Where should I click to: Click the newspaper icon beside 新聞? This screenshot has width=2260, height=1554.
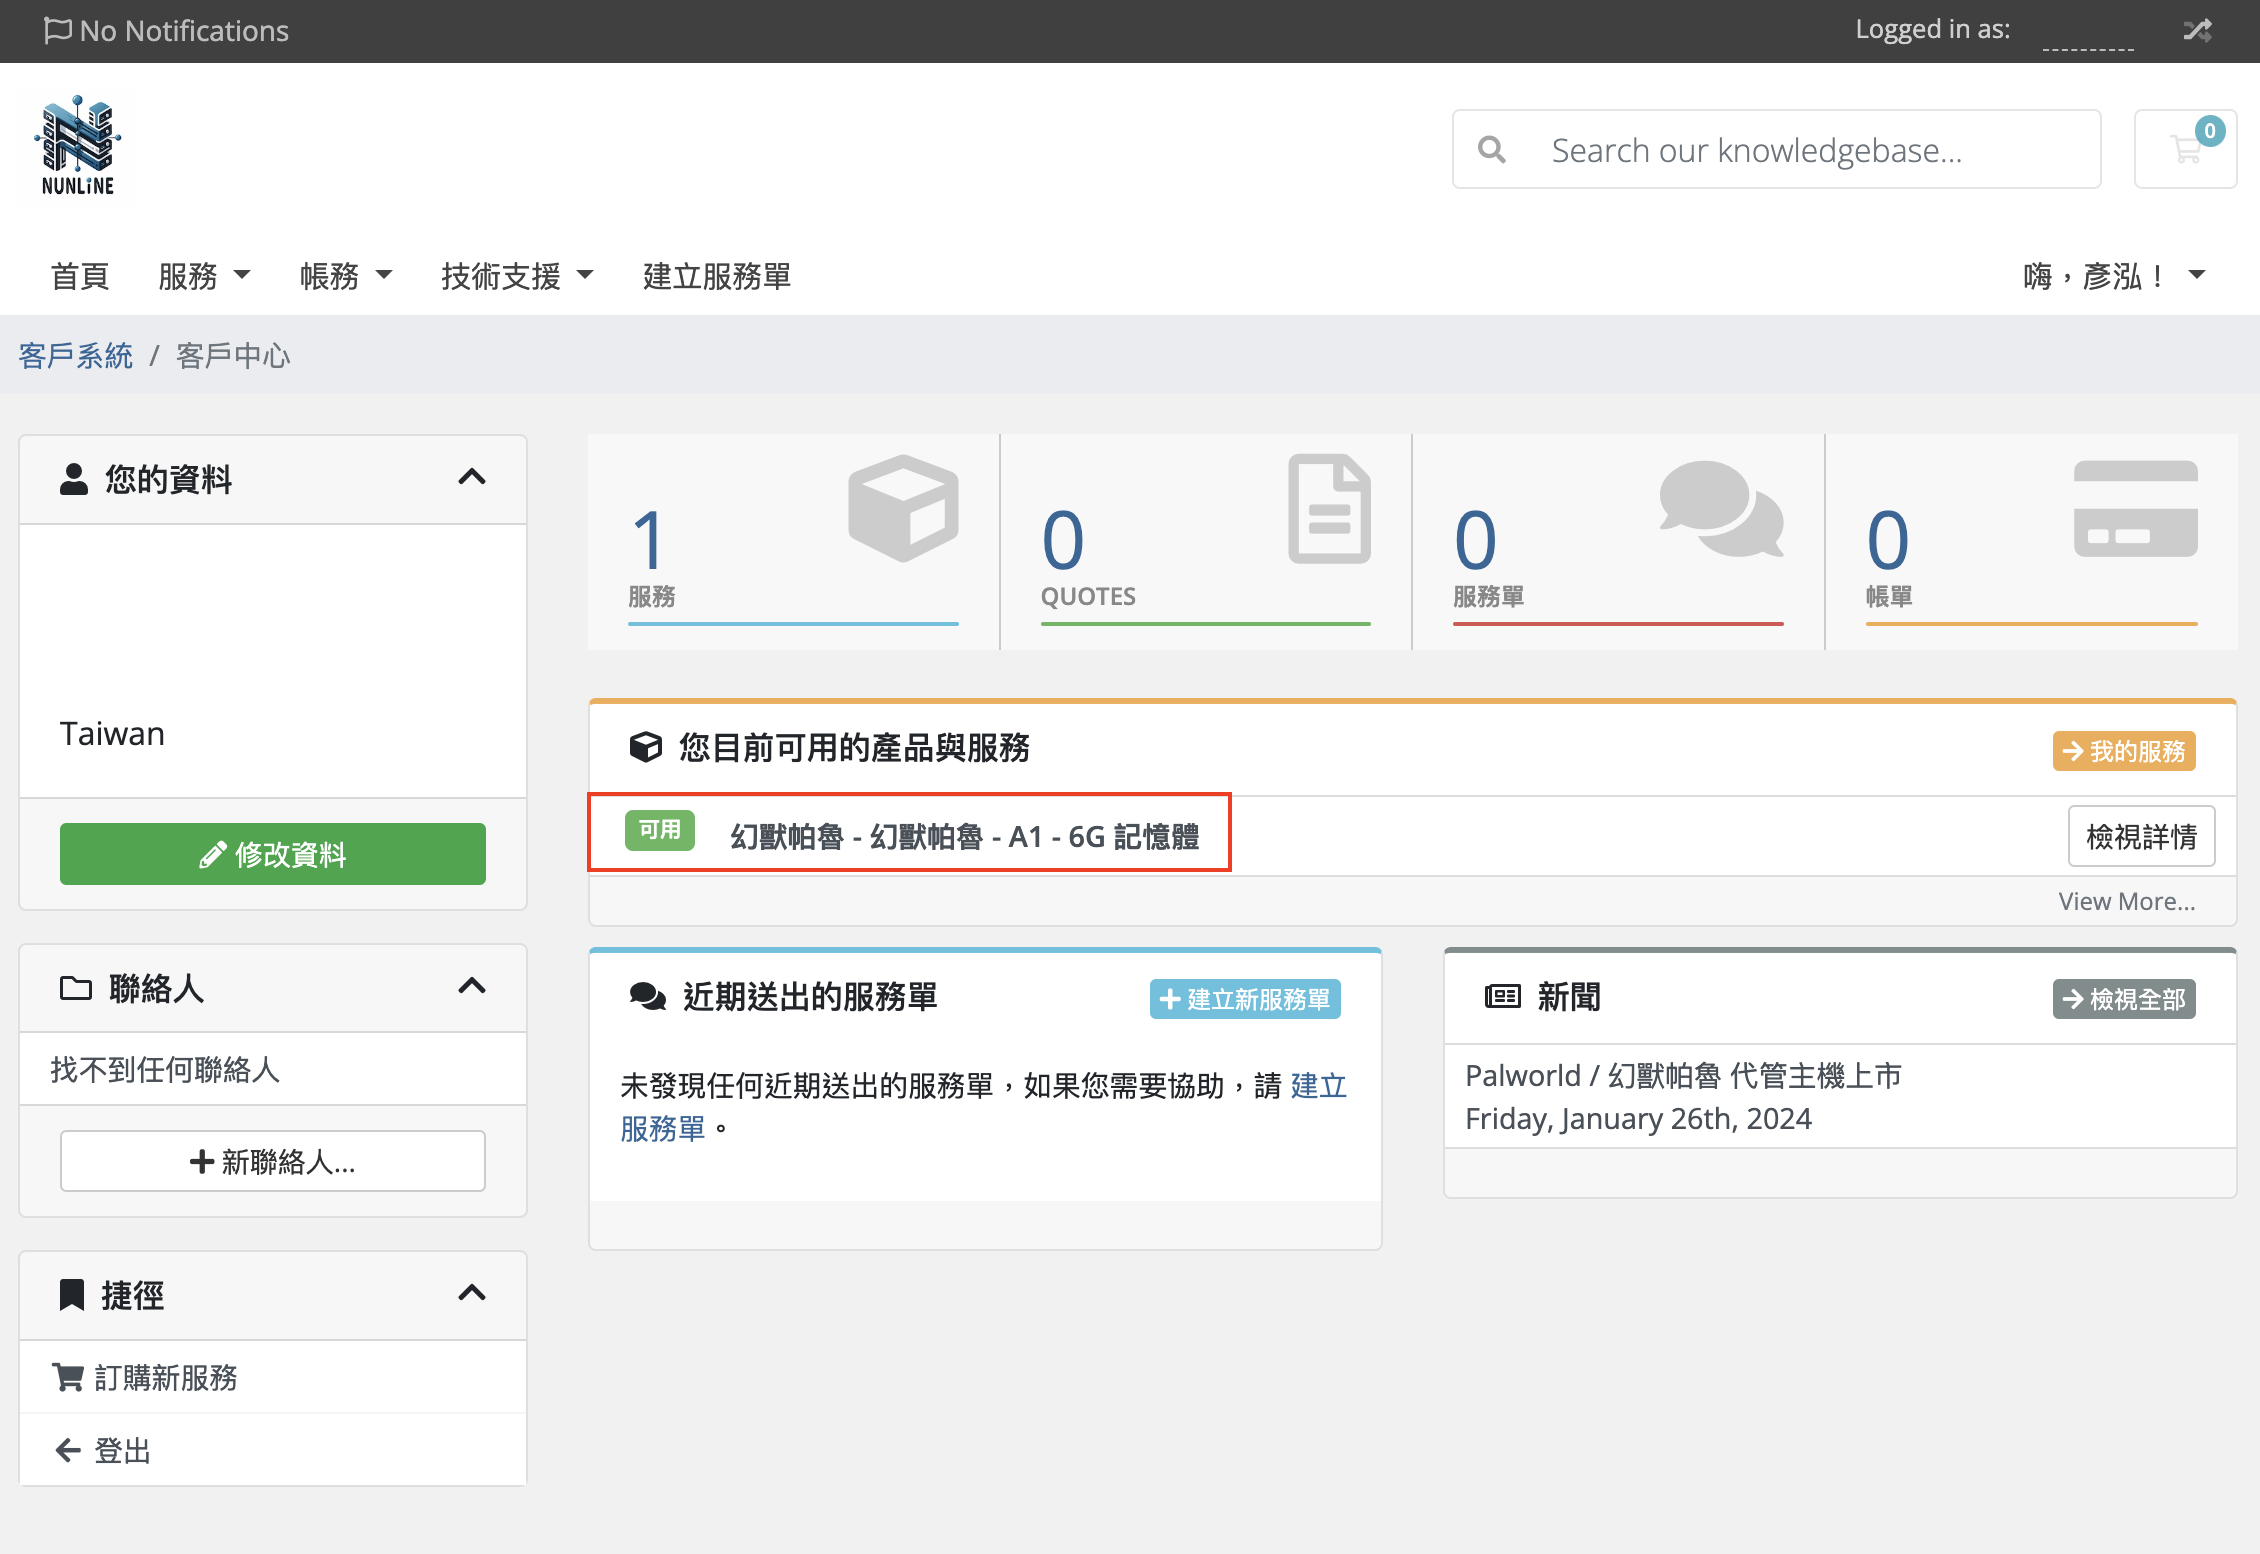(x=1503, y=996)
